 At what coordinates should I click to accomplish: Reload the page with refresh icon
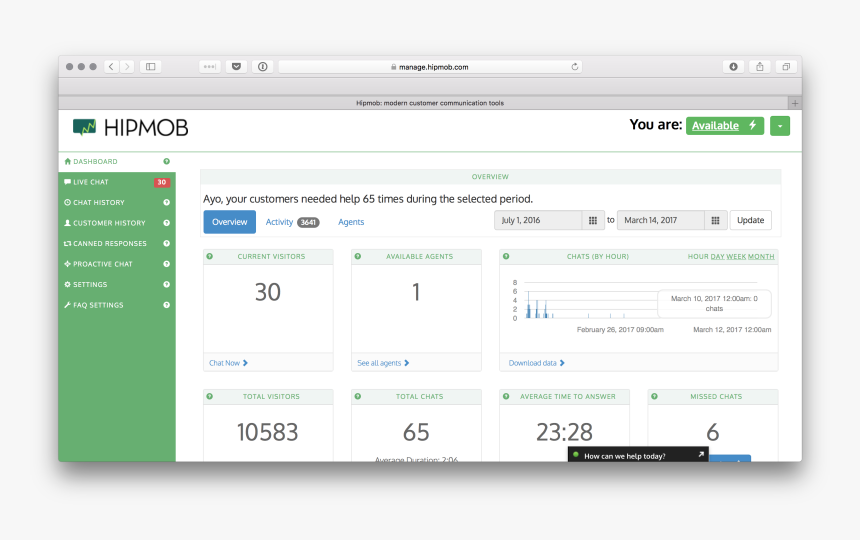(574, 66)
